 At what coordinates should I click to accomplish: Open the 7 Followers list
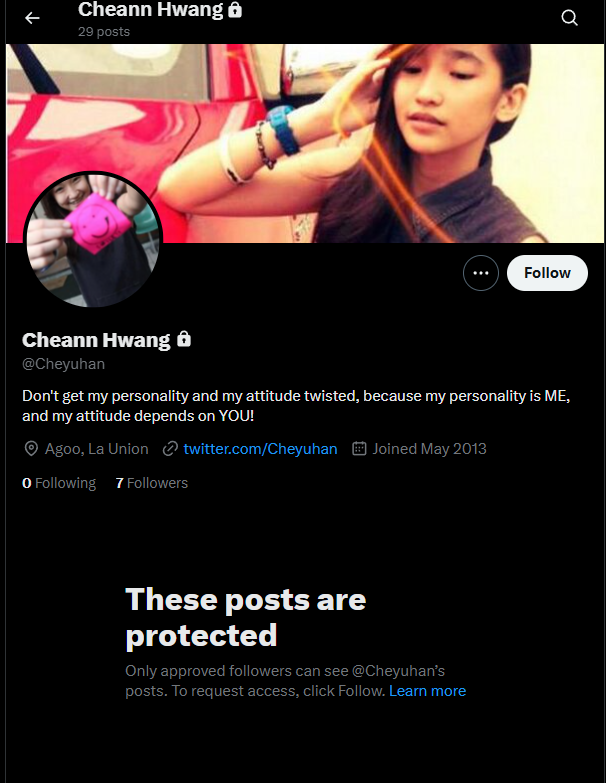pyautogui.click(x=152, y=483)
